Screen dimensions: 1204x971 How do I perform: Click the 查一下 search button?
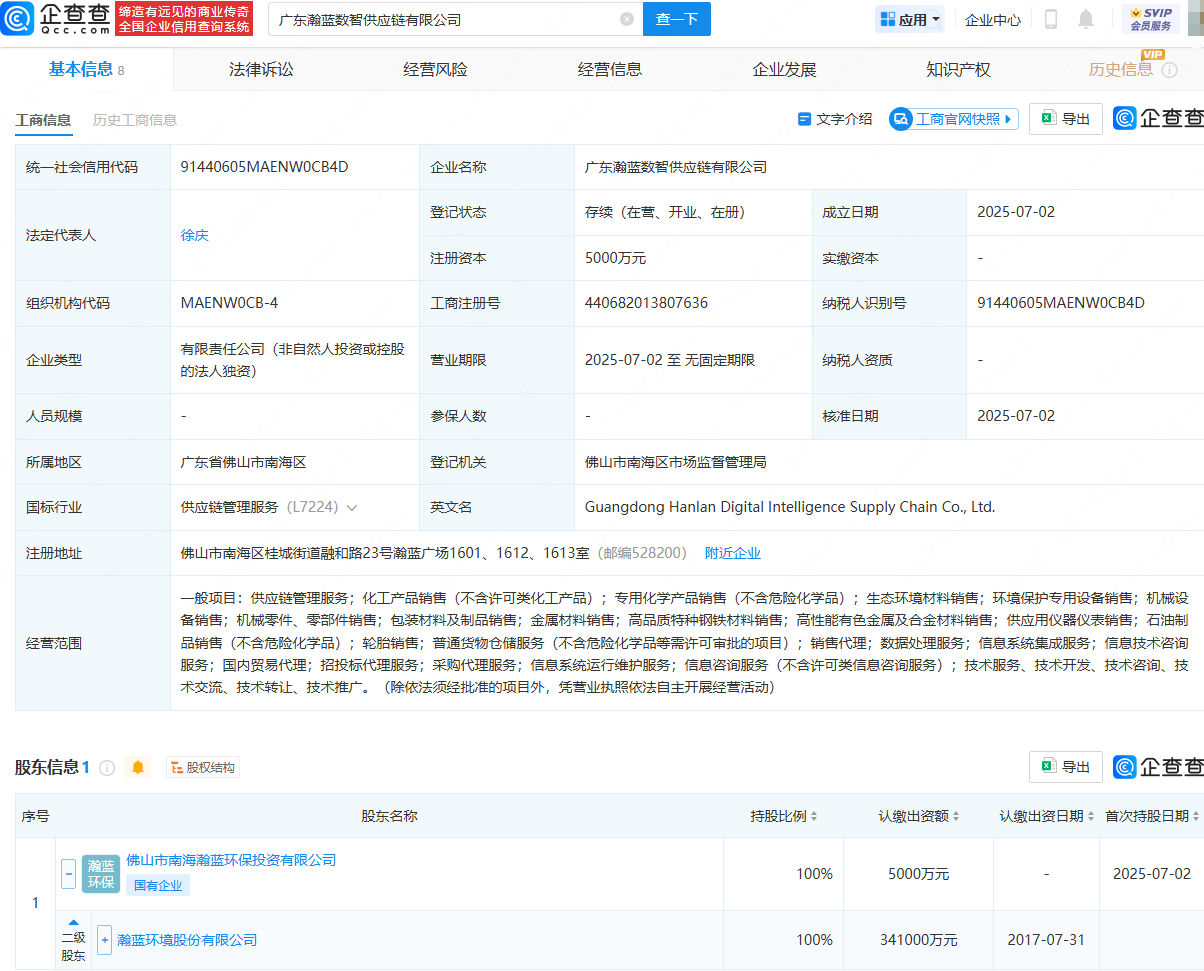click(x=677, y=19)
